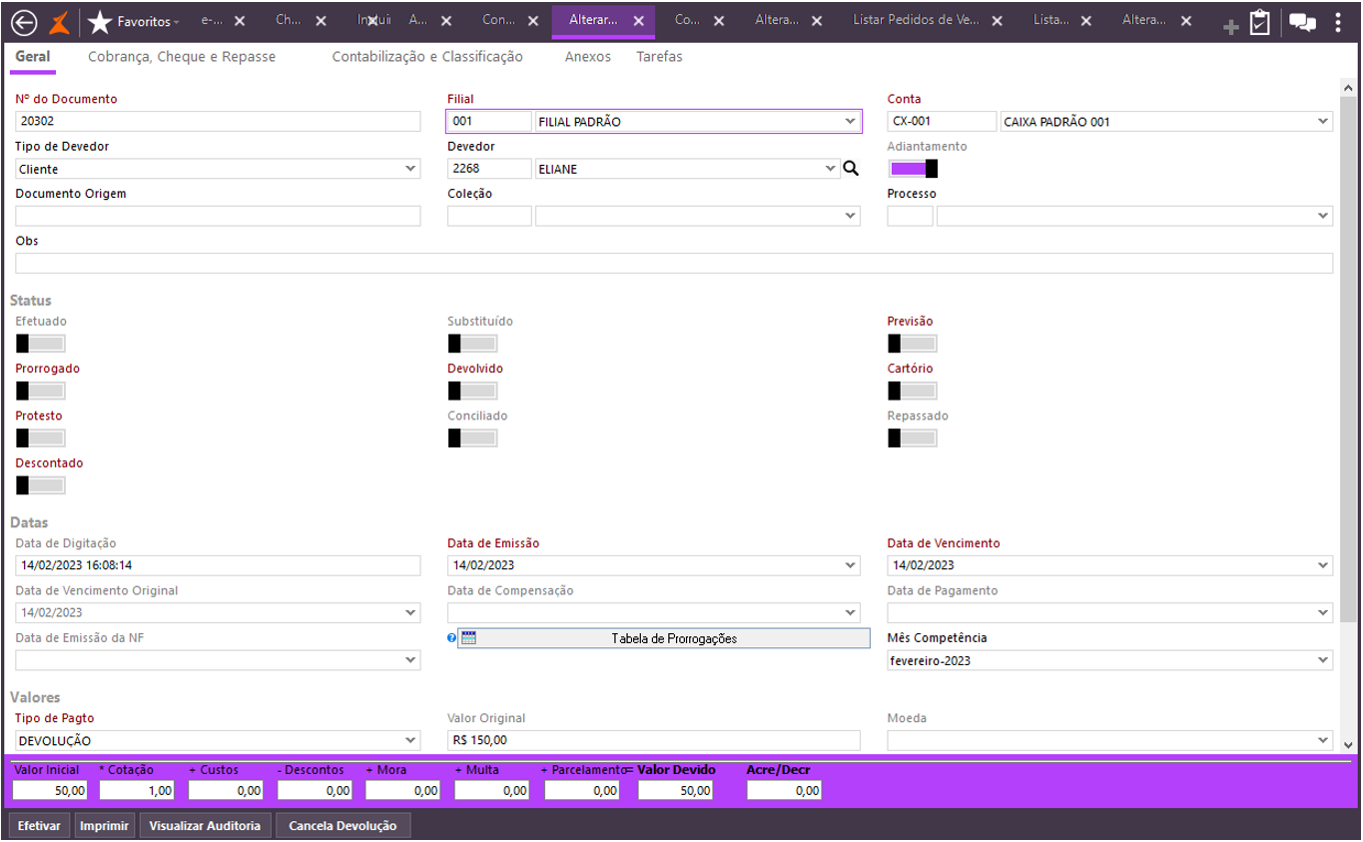Click the Imprimir button
Image resolution: width=1363 pixels, height=842 pixels.
click(105, 826)
